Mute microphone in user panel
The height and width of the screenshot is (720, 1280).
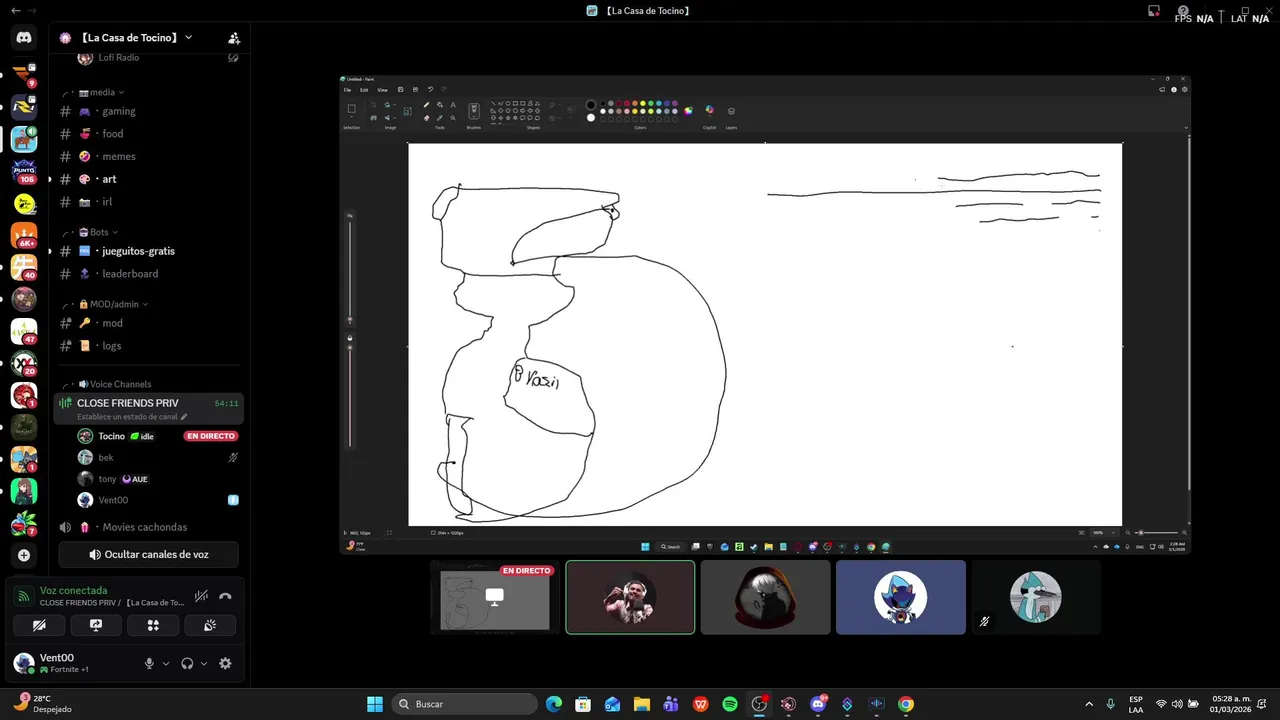(149, 663)
